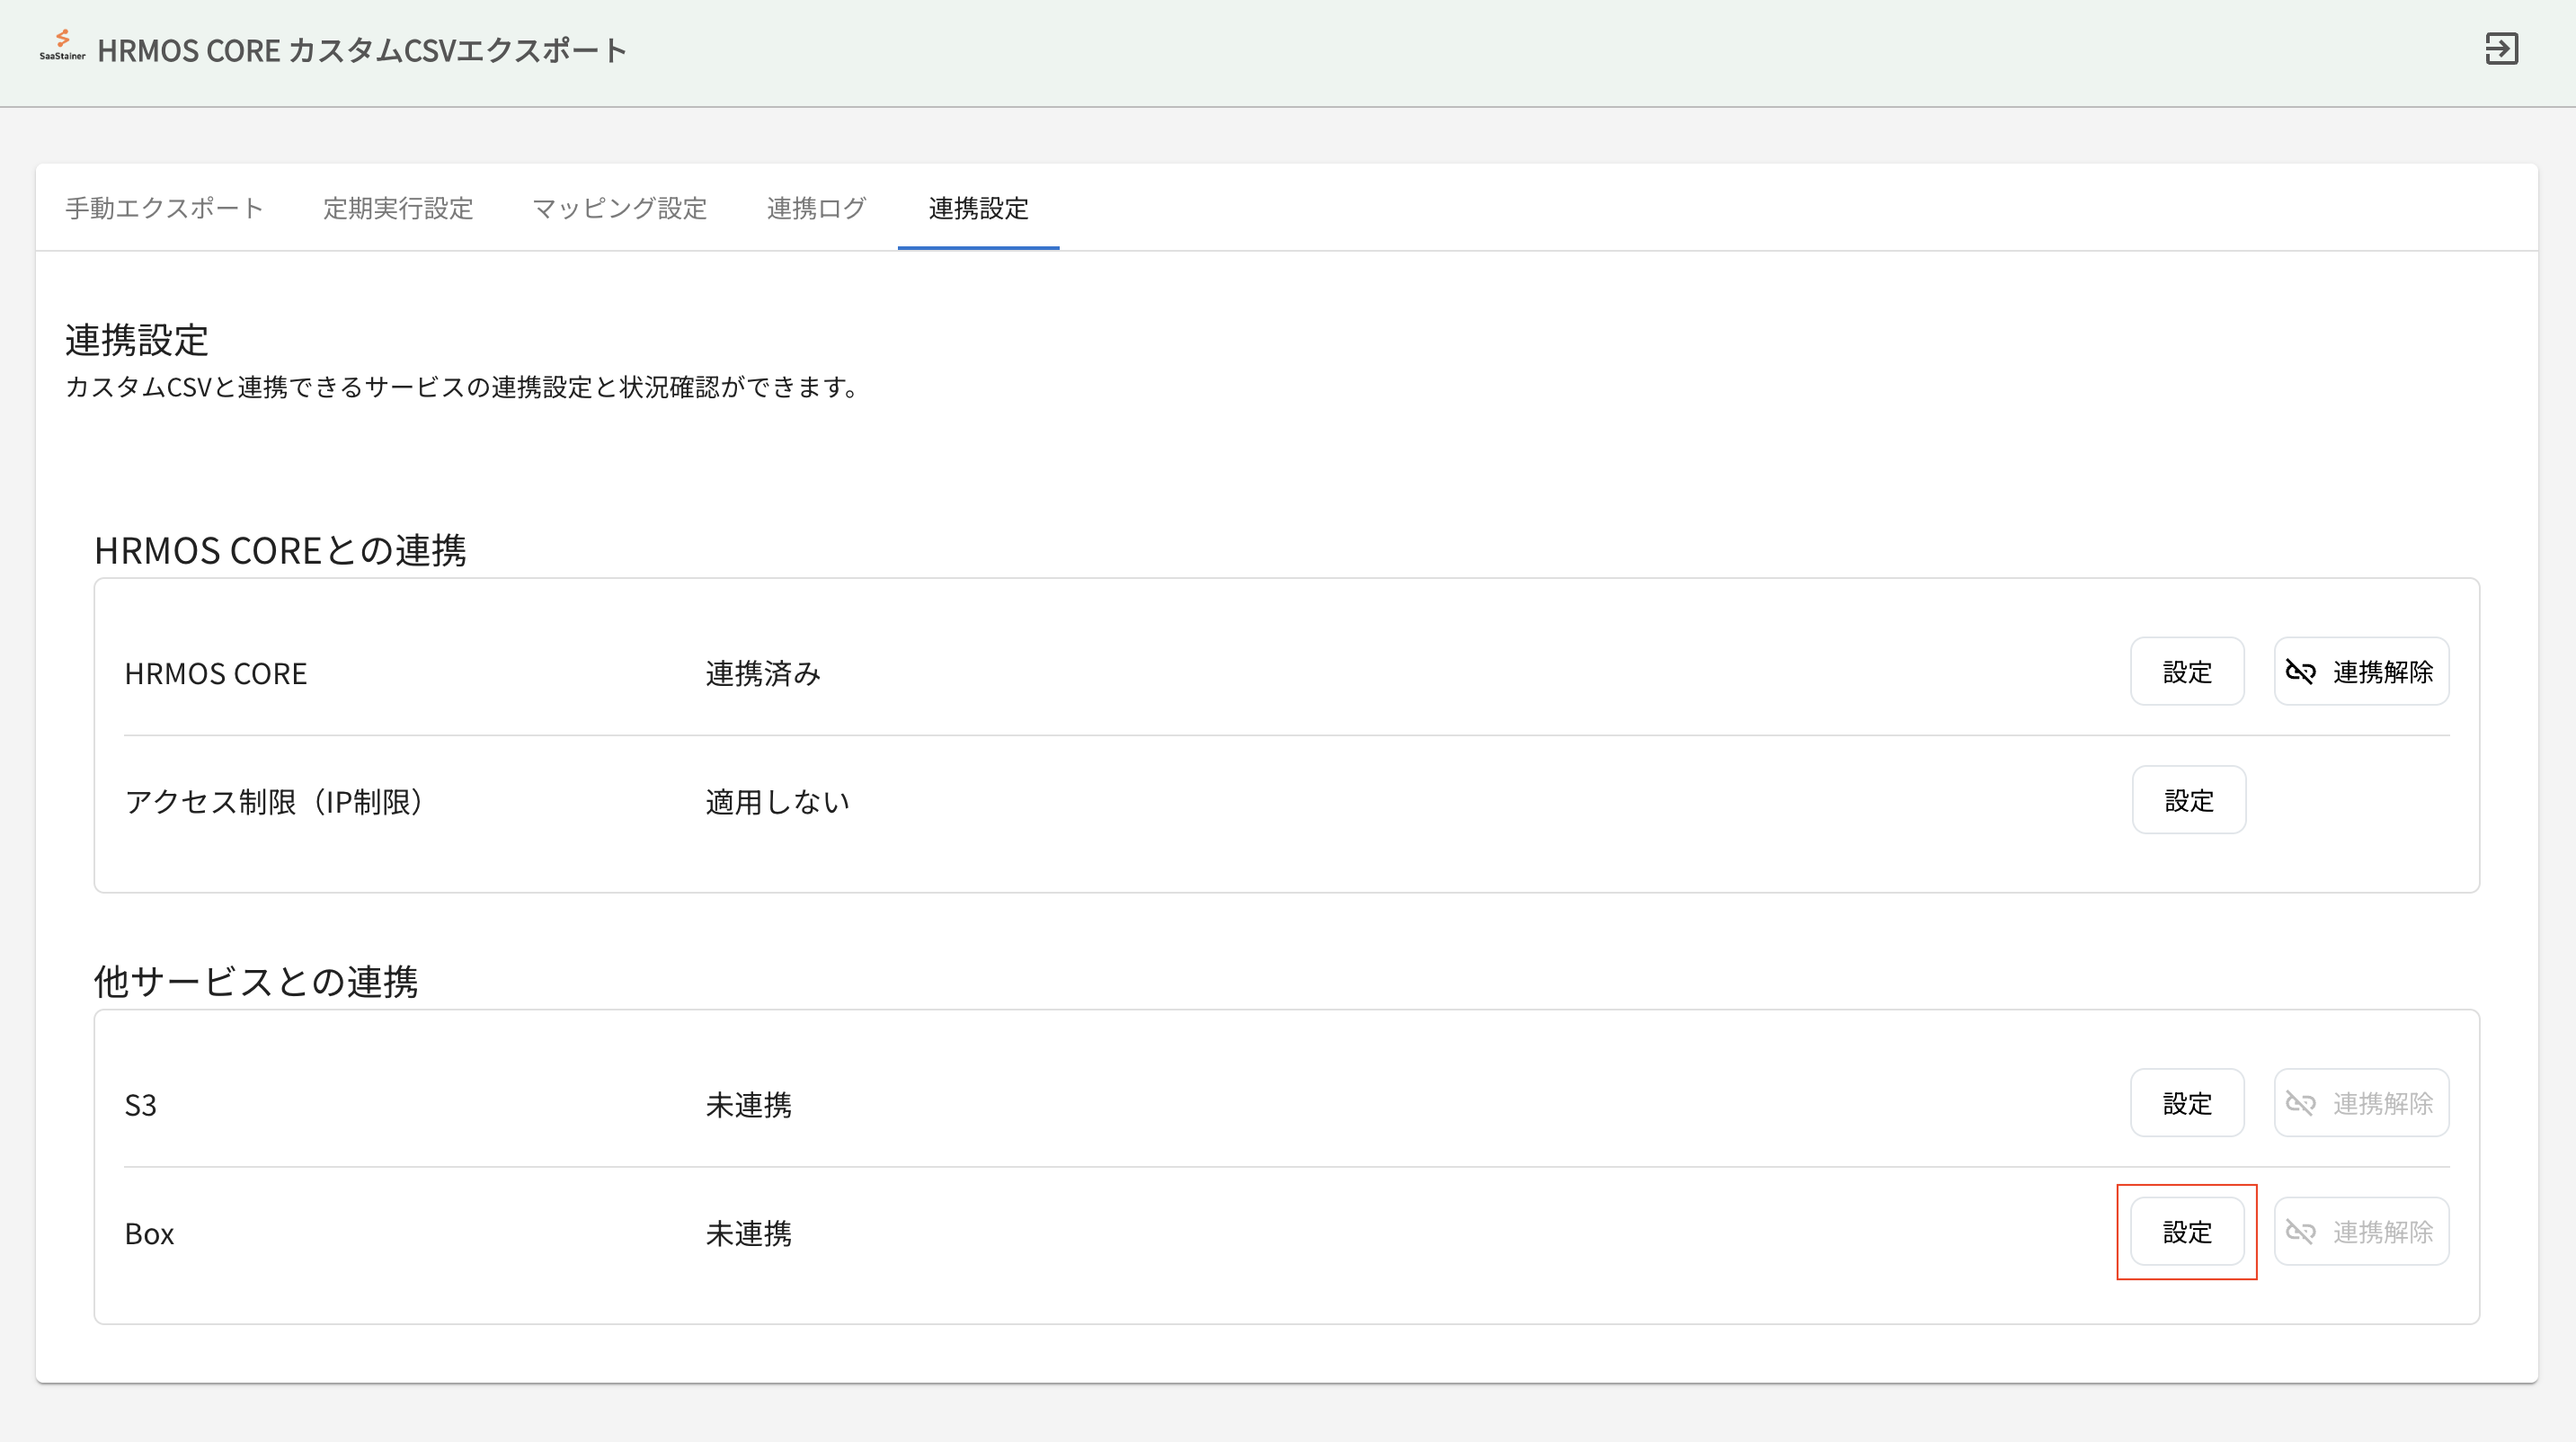Click HRMOS CORE カスタムCSVエクスポート title
2576x1442 pixels.
tap(362, 50)
